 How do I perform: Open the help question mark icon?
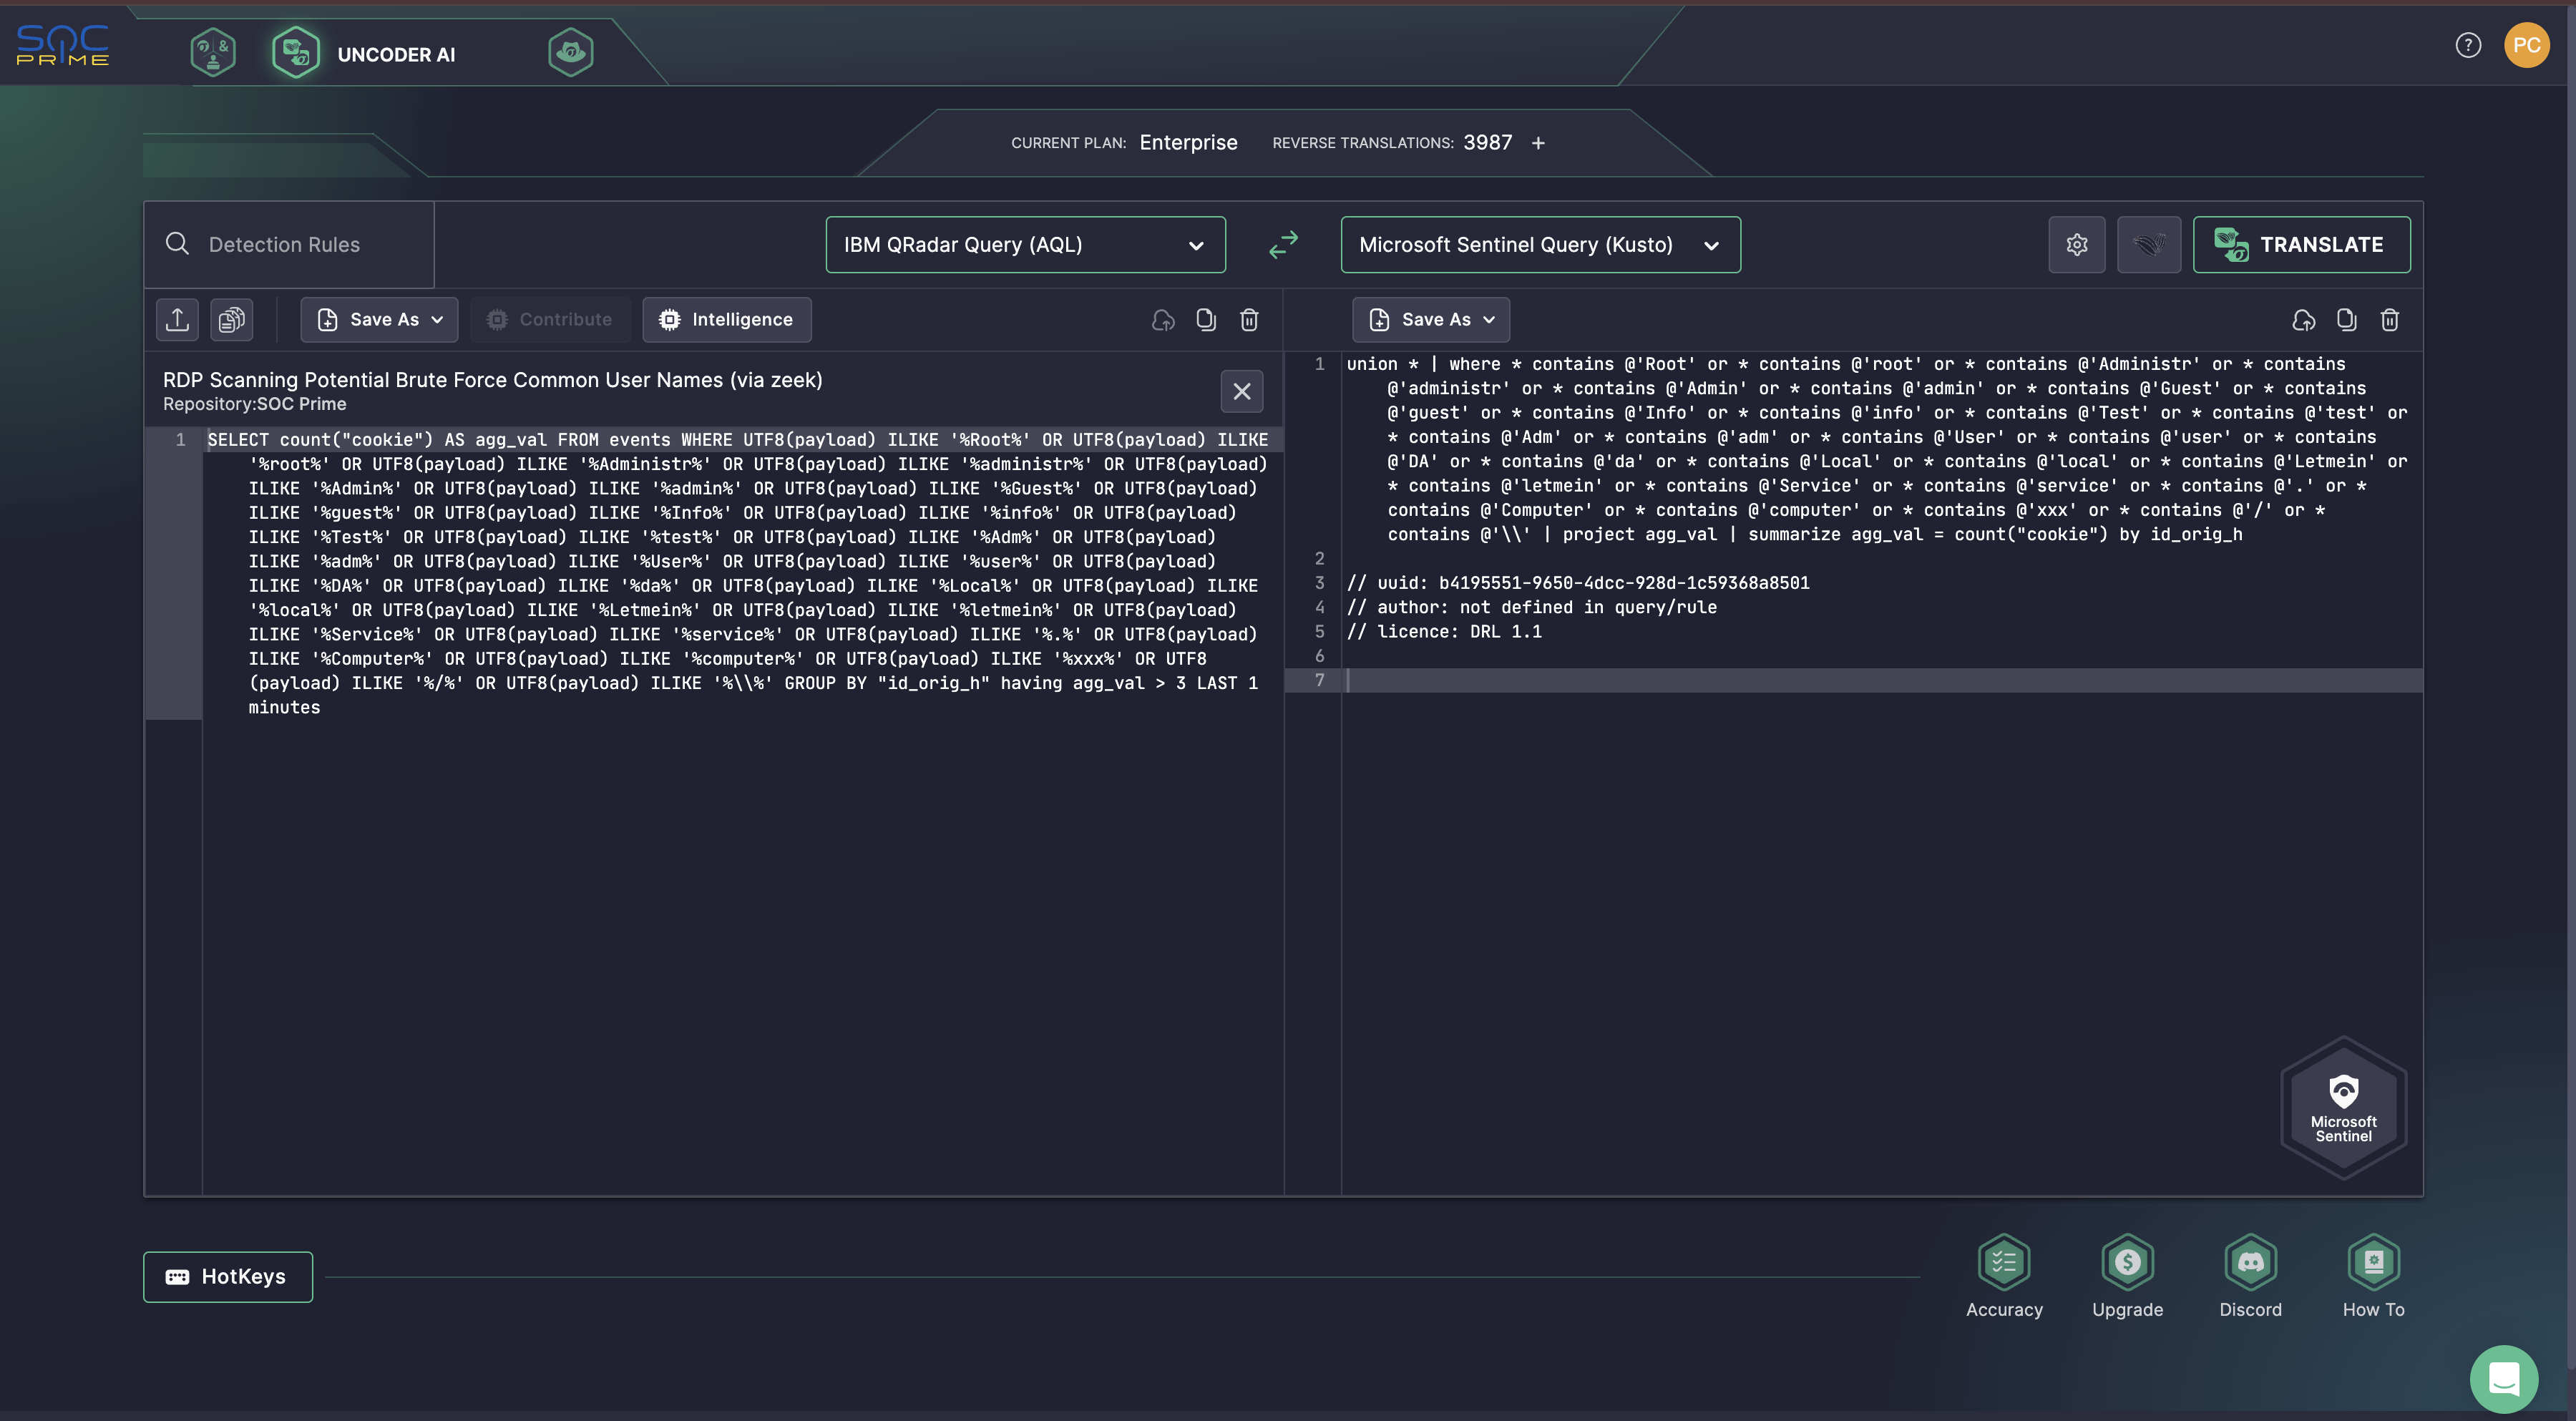2468,45
